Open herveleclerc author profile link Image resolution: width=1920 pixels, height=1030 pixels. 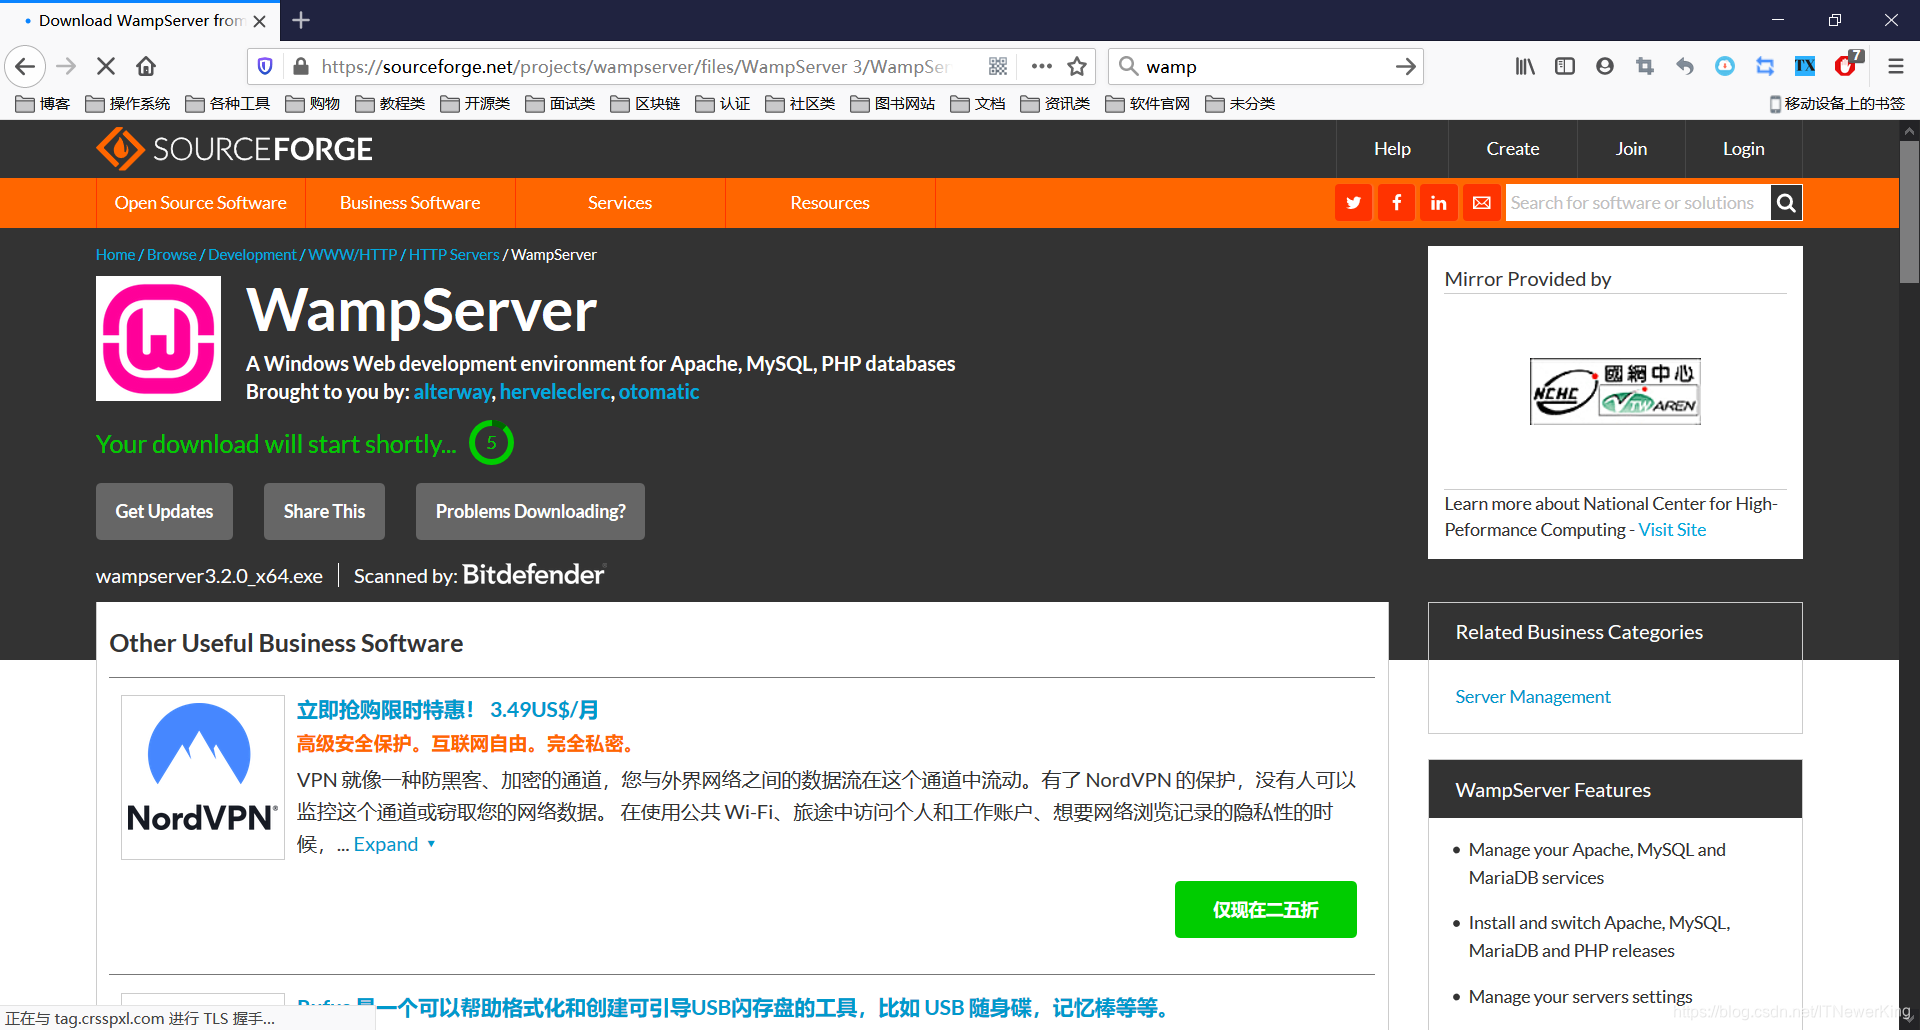tap(554, 392)
